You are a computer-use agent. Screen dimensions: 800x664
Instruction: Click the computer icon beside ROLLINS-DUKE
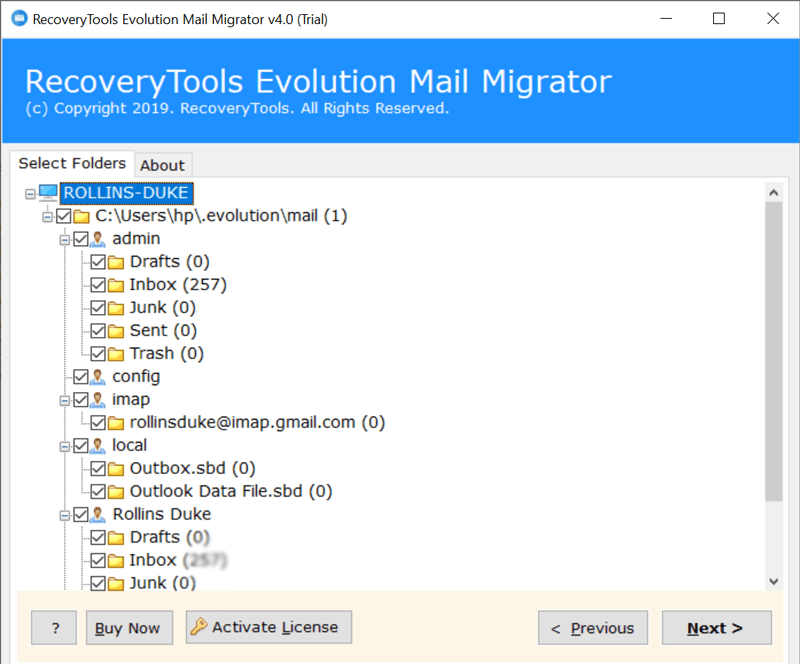click(x=48, y=193)
